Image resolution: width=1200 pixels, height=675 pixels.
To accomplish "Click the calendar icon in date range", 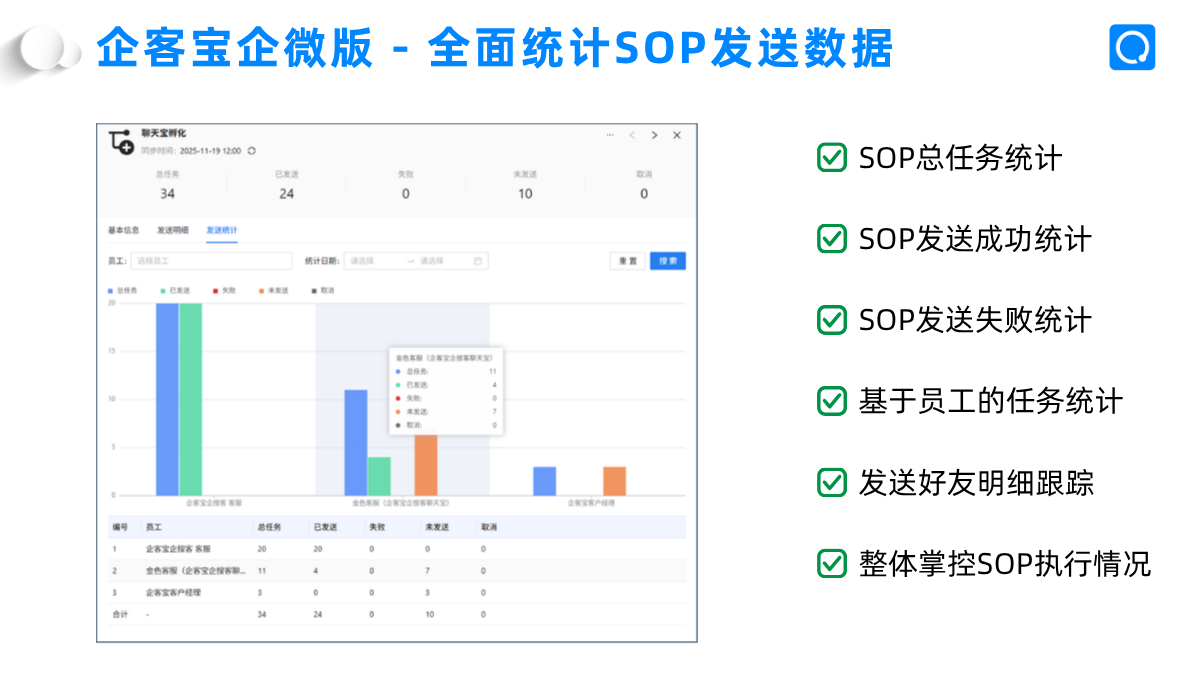I will (478, 261).
